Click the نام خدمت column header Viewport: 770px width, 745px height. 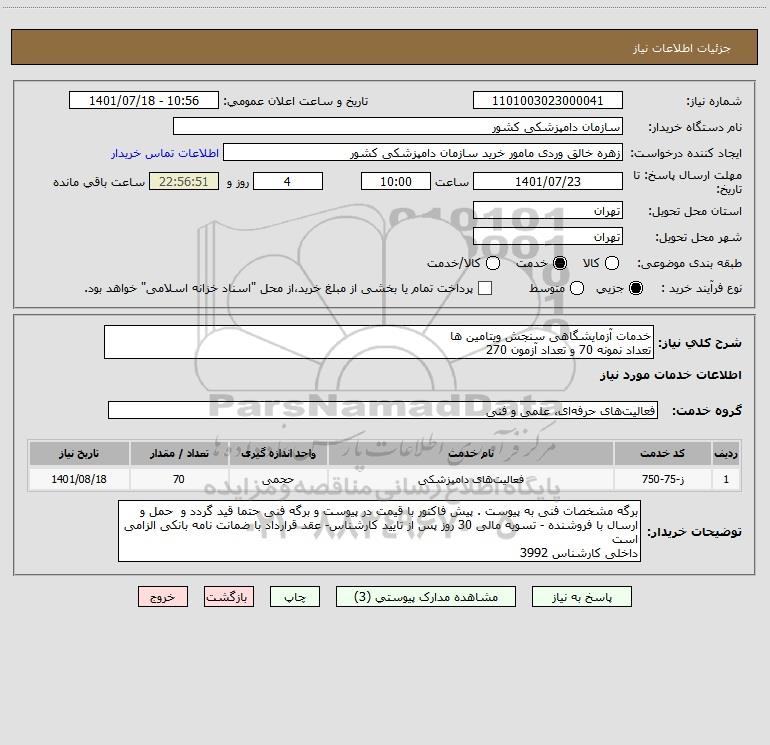pyautogui.click(x=471, y=453)
